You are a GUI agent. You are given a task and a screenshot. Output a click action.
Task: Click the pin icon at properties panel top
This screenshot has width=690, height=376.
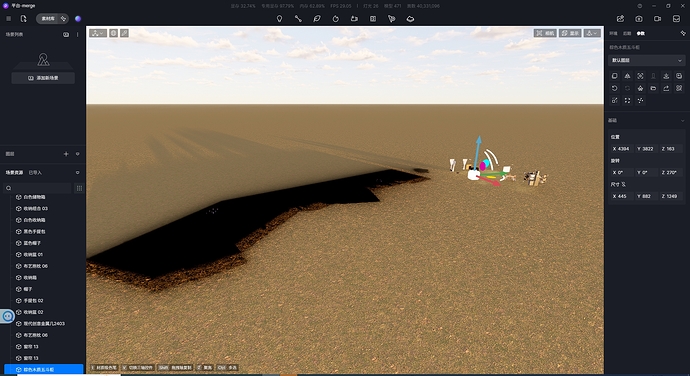tap(683, 33)
